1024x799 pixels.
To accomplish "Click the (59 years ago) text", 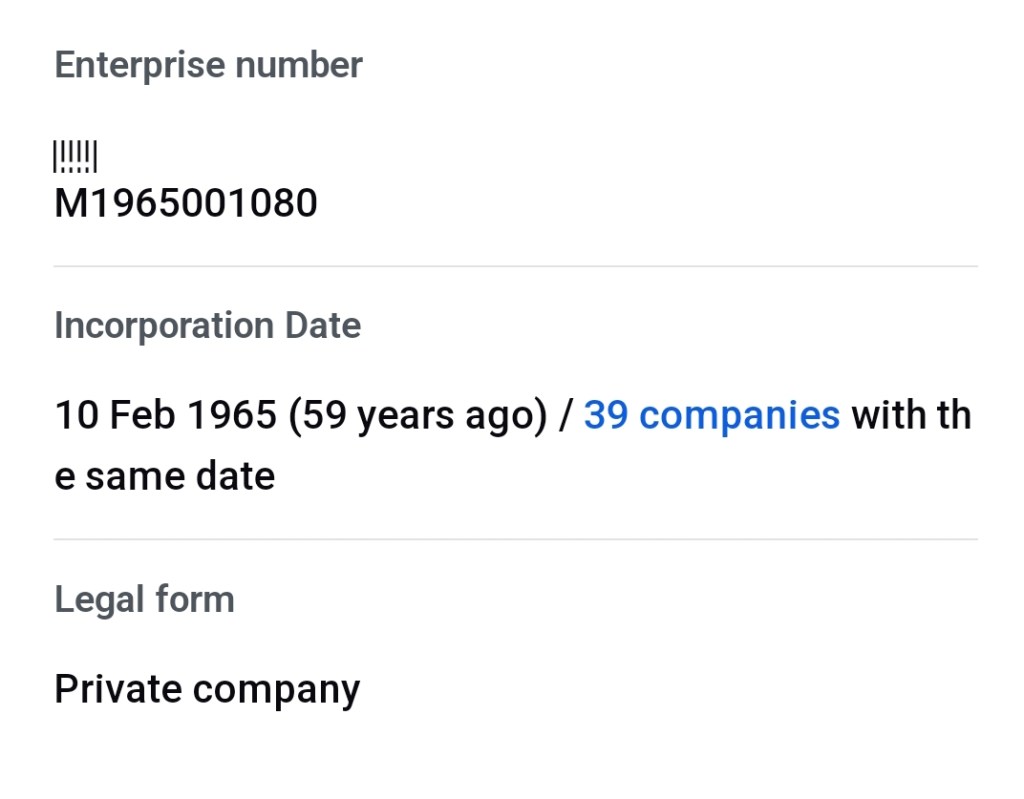I will click(x=418, y=415).
